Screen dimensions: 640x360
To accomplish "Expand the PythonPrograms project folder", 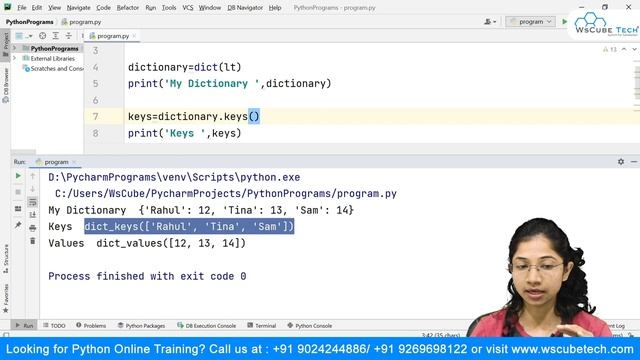I will tap(15, 48).
